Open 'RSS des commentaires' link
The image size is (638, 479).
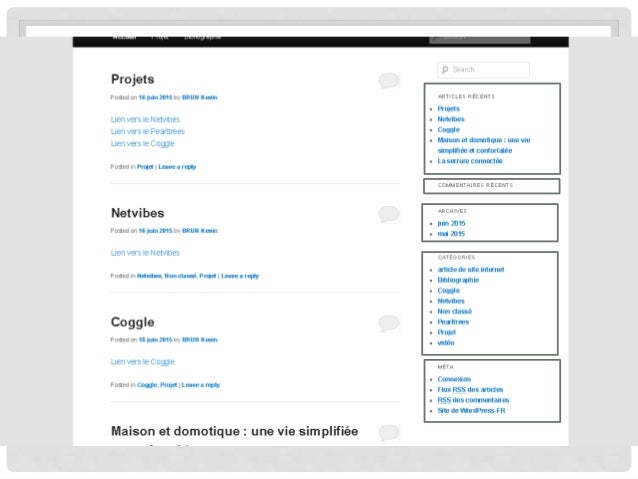pyautogui.click(x=473, y=400)
